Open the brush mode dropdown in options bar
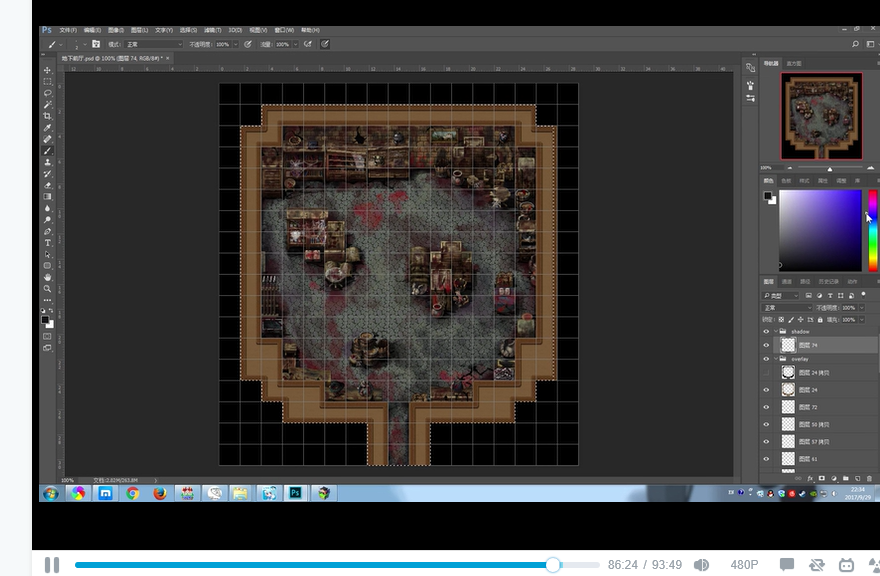Viewport: 880px width, 576px height. [154, 44]
